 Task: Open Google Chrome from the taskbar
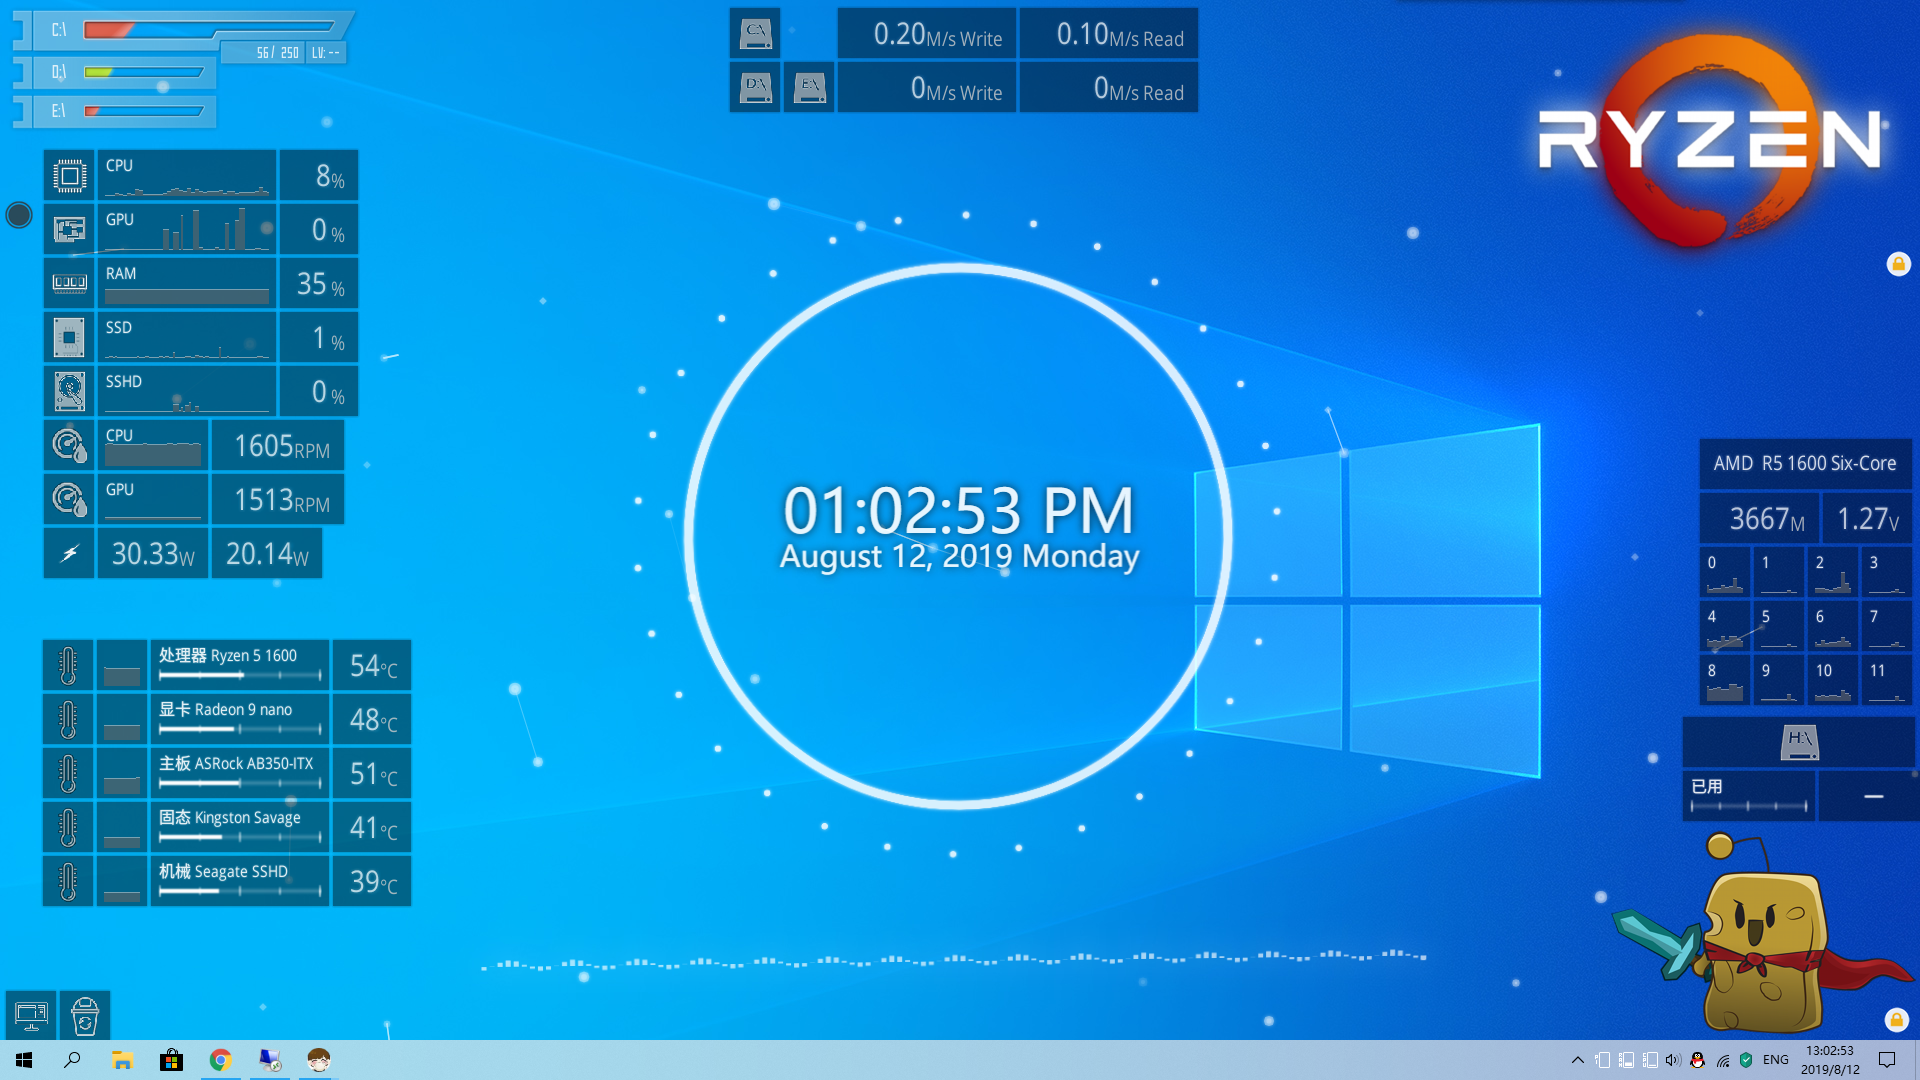point(220,1060)
